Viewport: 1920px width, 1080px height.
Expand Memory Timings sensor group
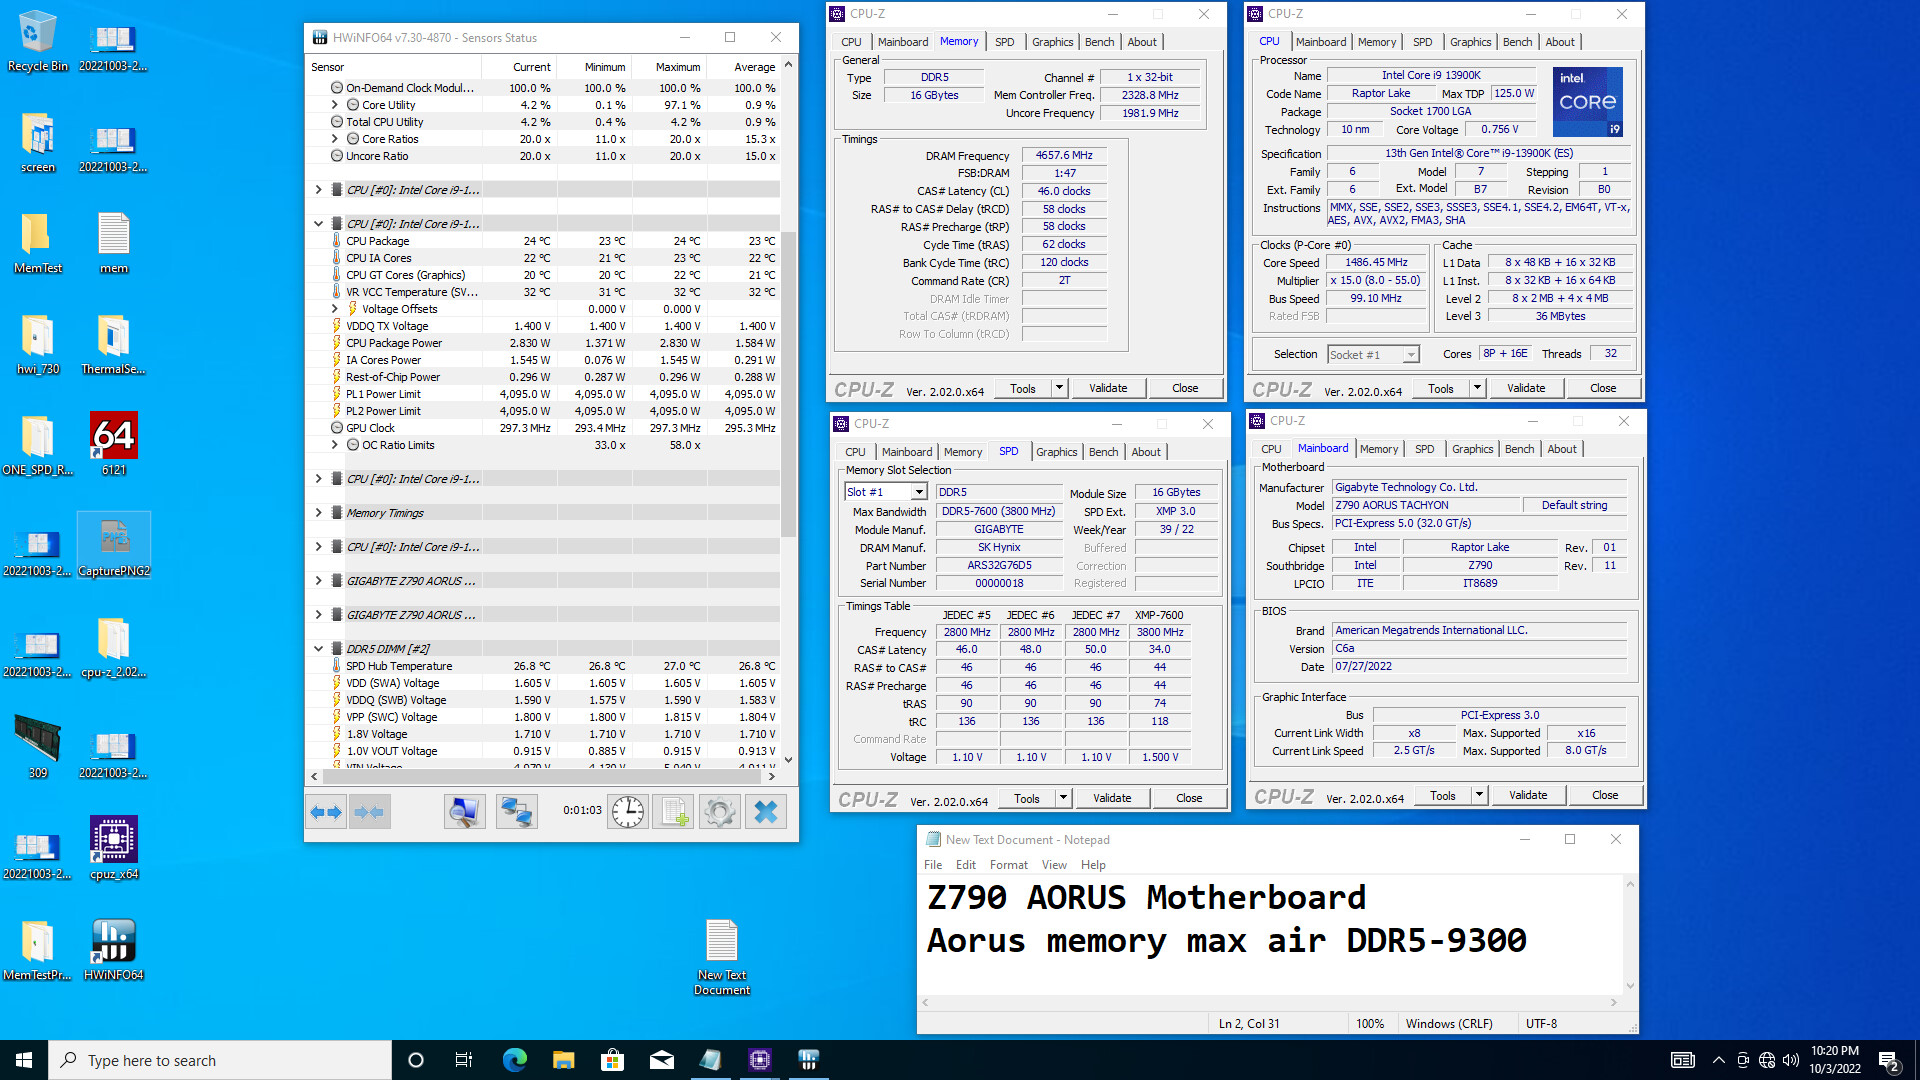(318, 513)
